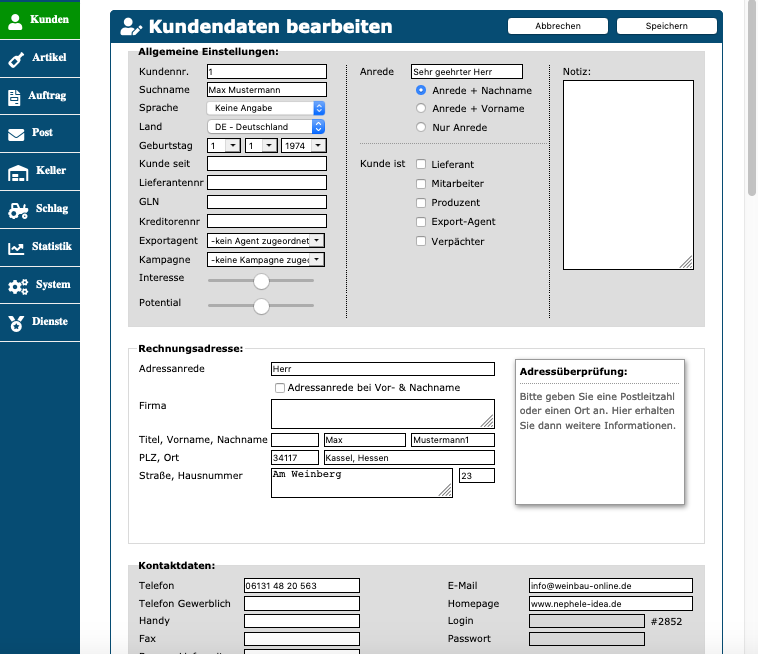Expand the Sprache dropdown
Image resolution: width=758 pixels, height=654 pixels.
[x=266, y=108]
